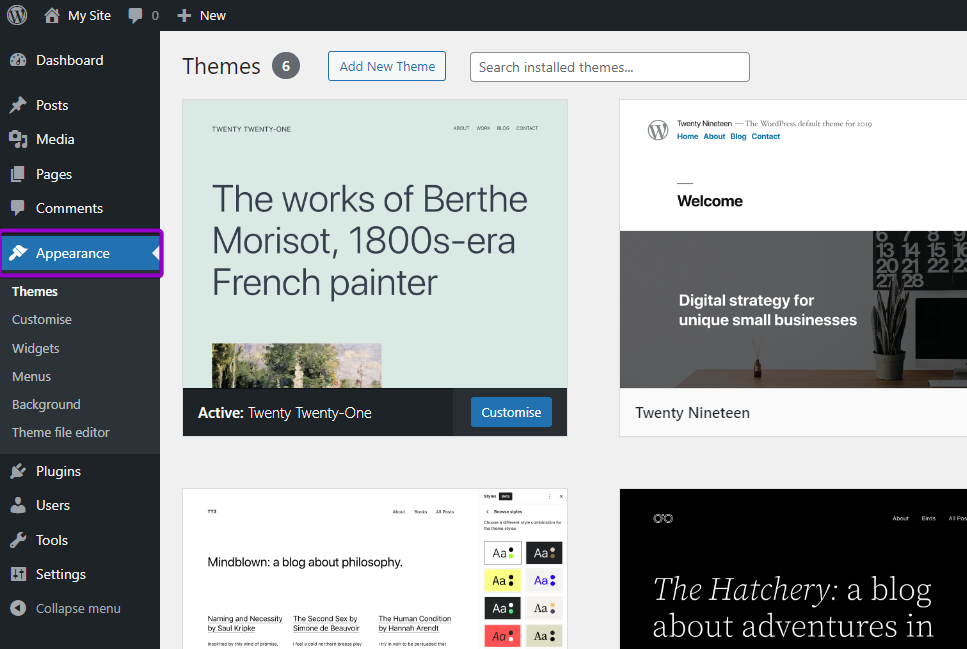
Task: Open the My Site home icon
Action: pyautogui.click(x=52, y=15)
